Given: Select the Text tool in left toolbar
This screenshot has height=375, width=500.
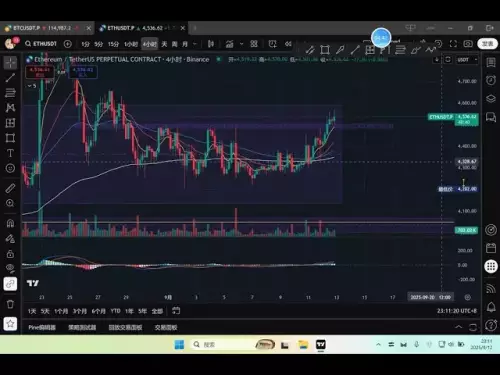Looking at the screenshot, I should 10,153.
